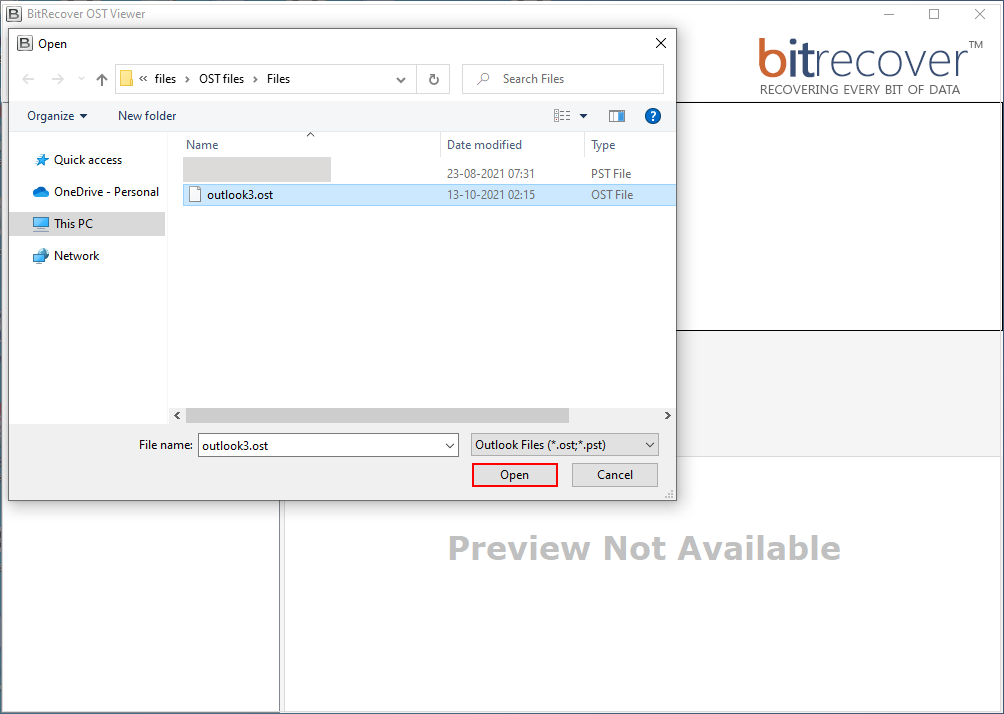Click the blue Help question mark icon

click(x=653, y=116)
